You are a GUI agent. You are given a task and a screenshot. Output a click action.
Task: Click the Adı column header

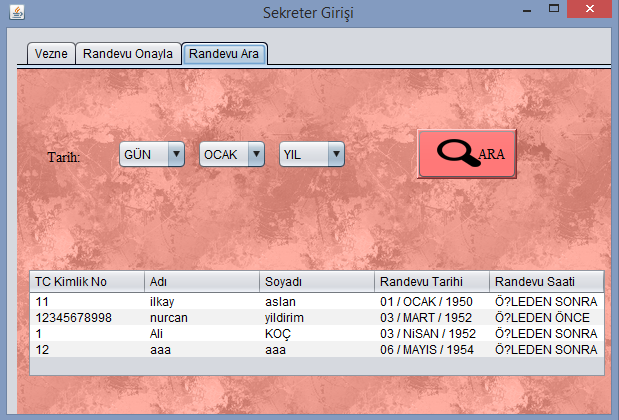[x=201, y=281]
